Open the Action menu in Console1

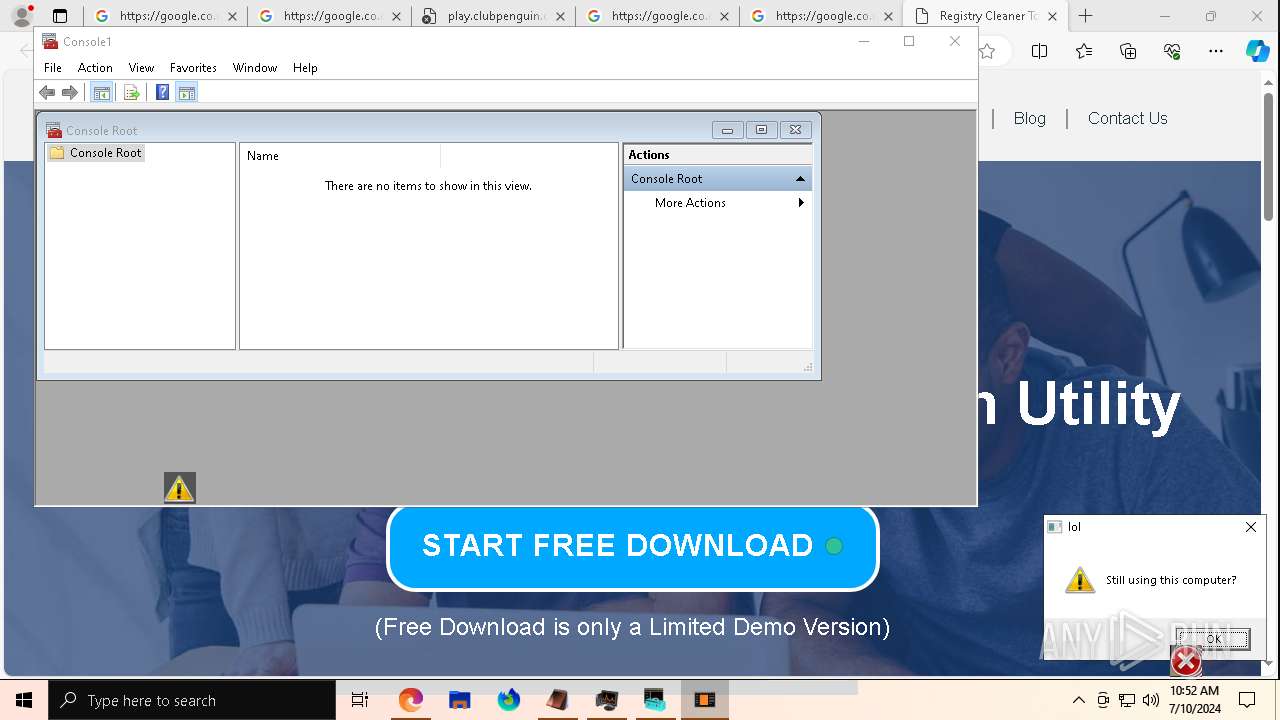point(95,68)
